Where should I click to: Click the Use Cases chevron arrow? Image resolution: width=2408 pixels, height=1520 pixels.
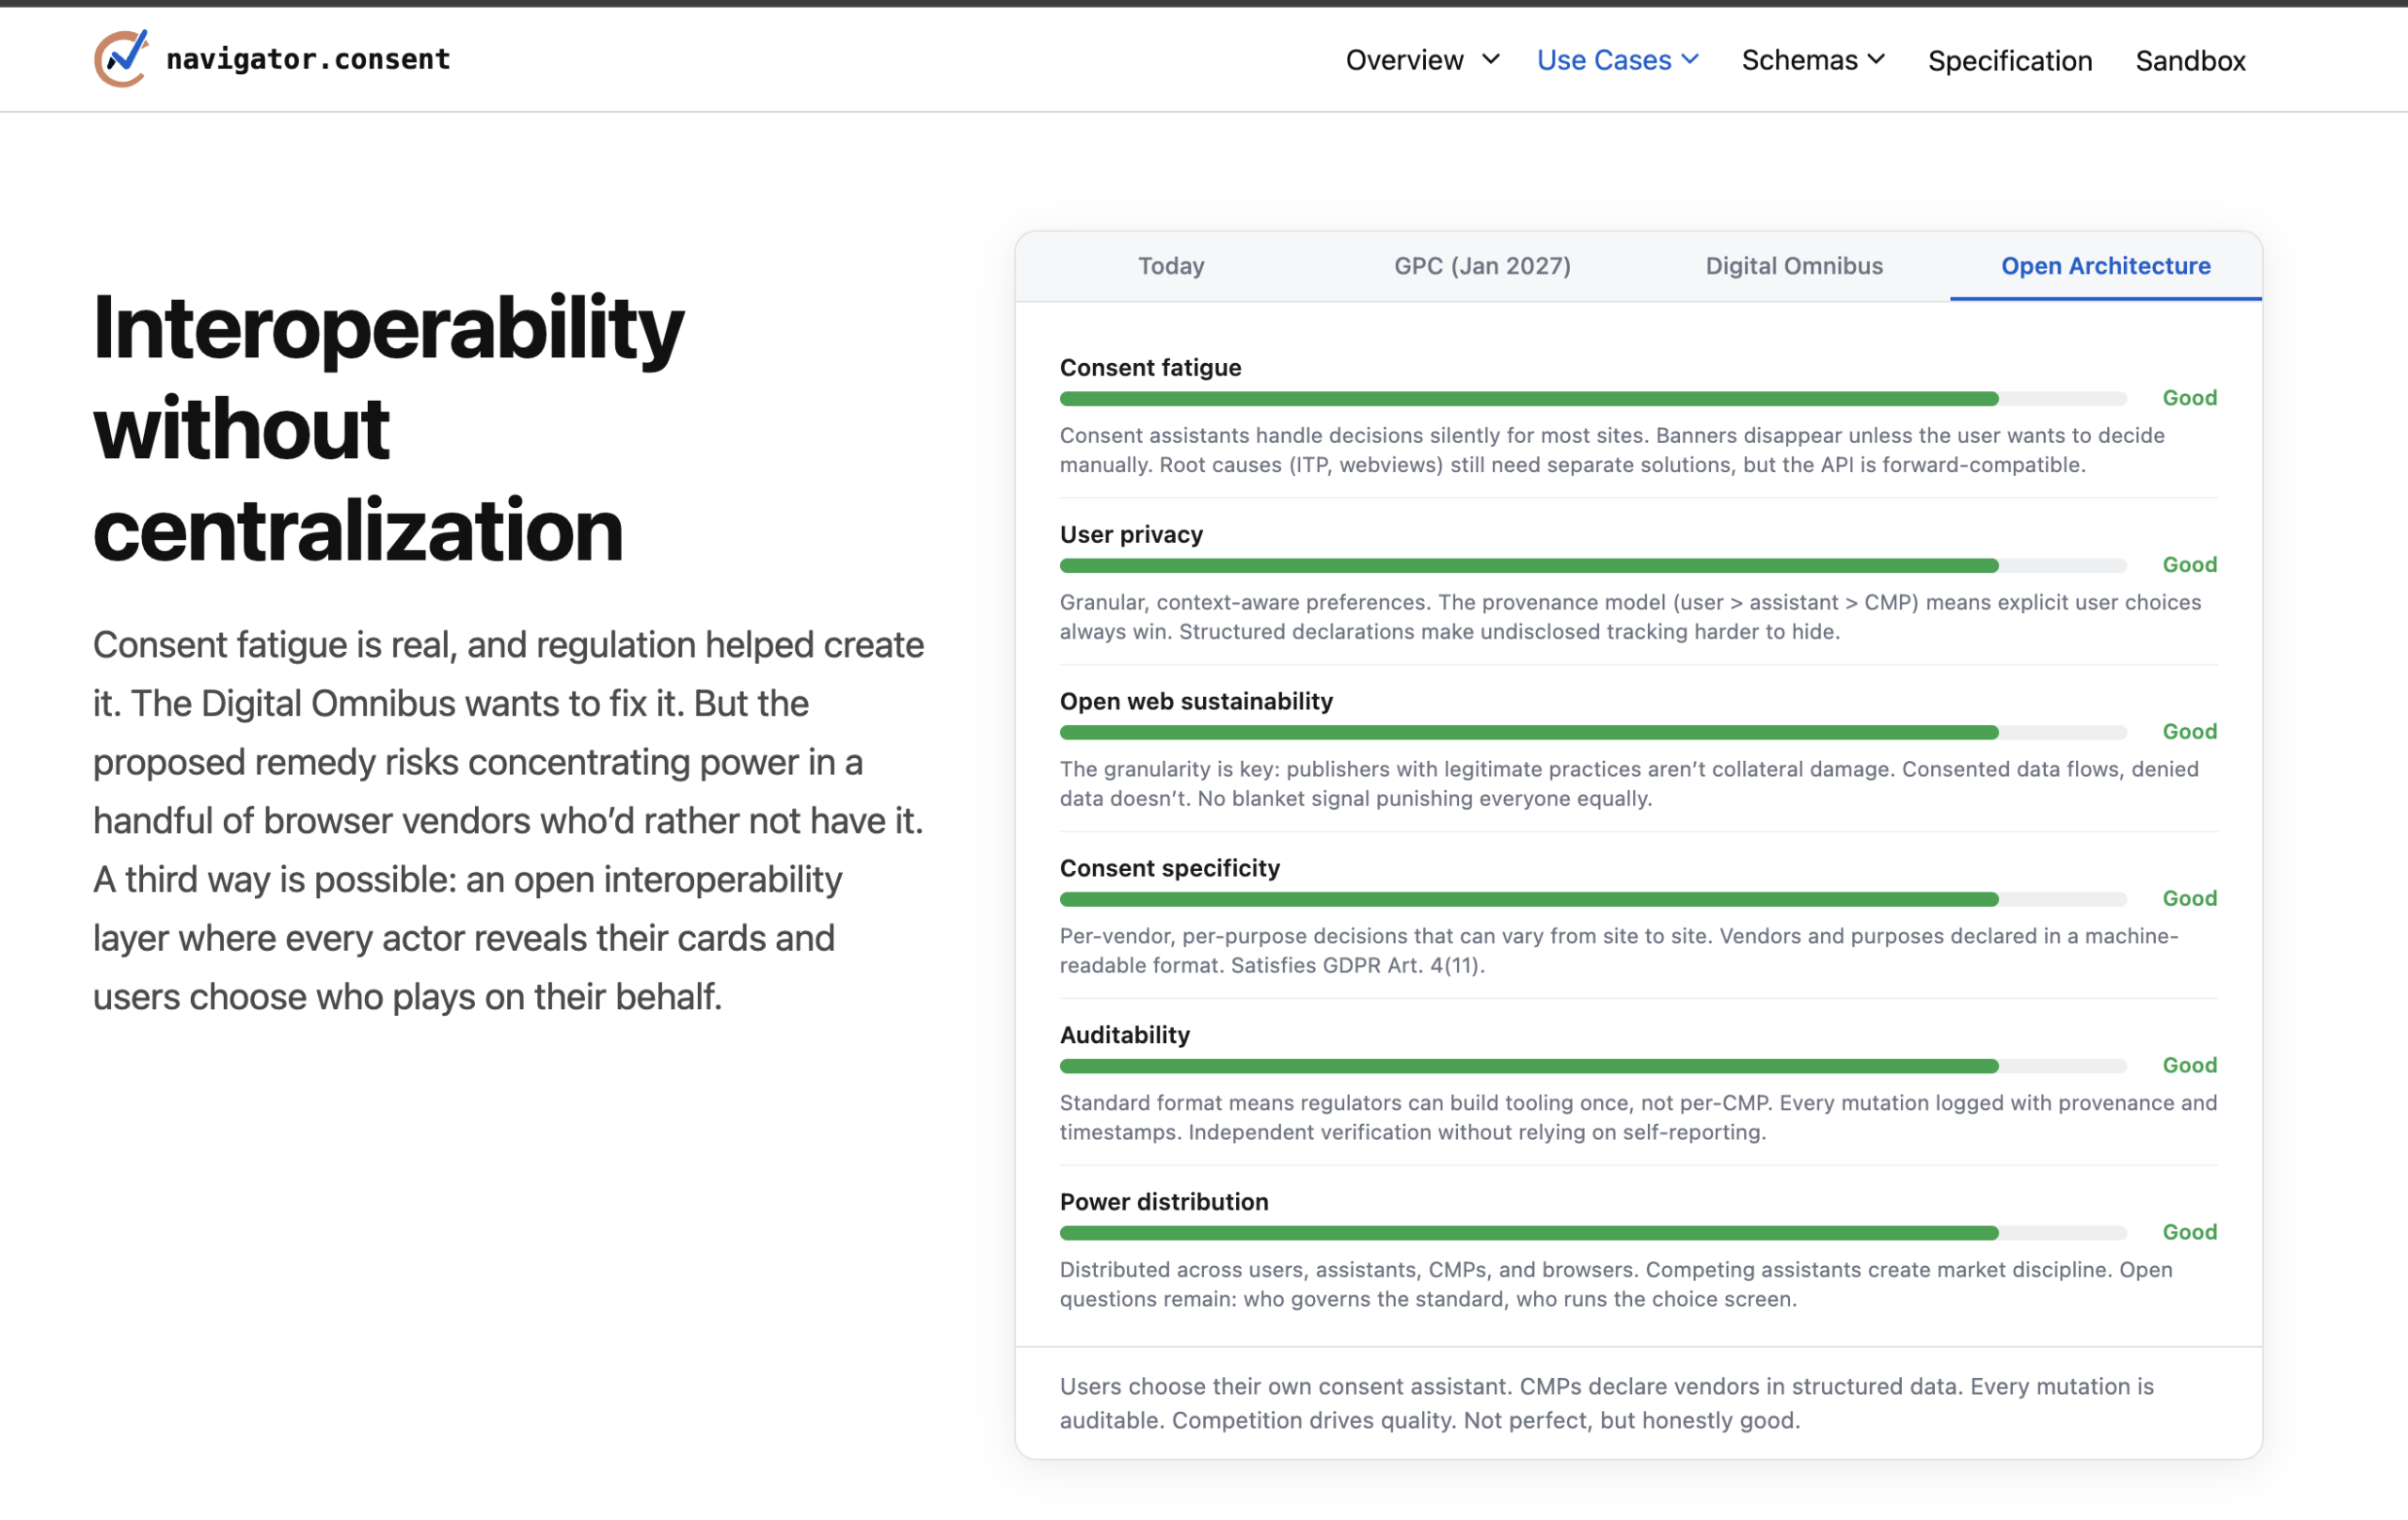[1690, 60]
